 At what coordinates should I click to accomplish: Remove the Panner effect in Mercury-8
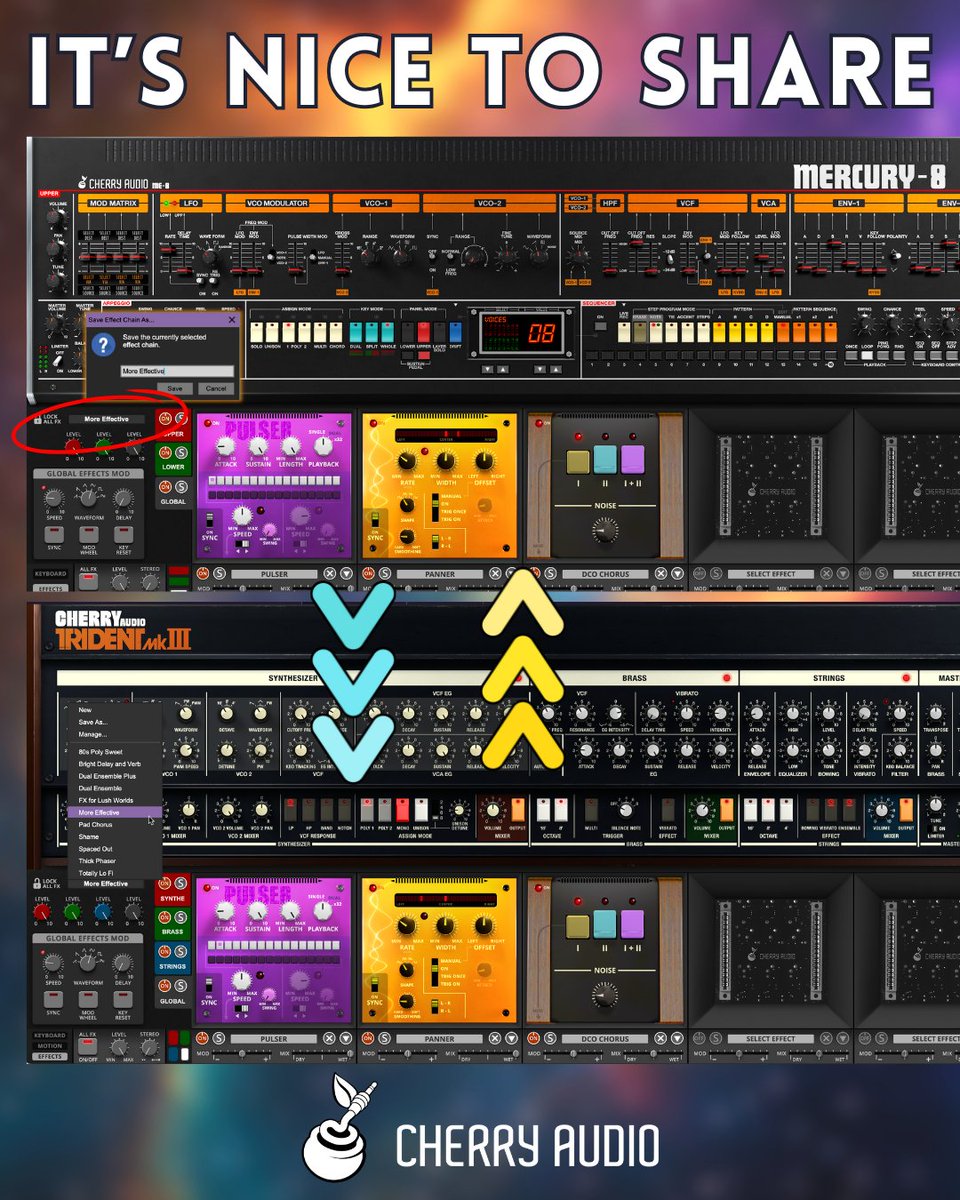[x=496, y=573]
